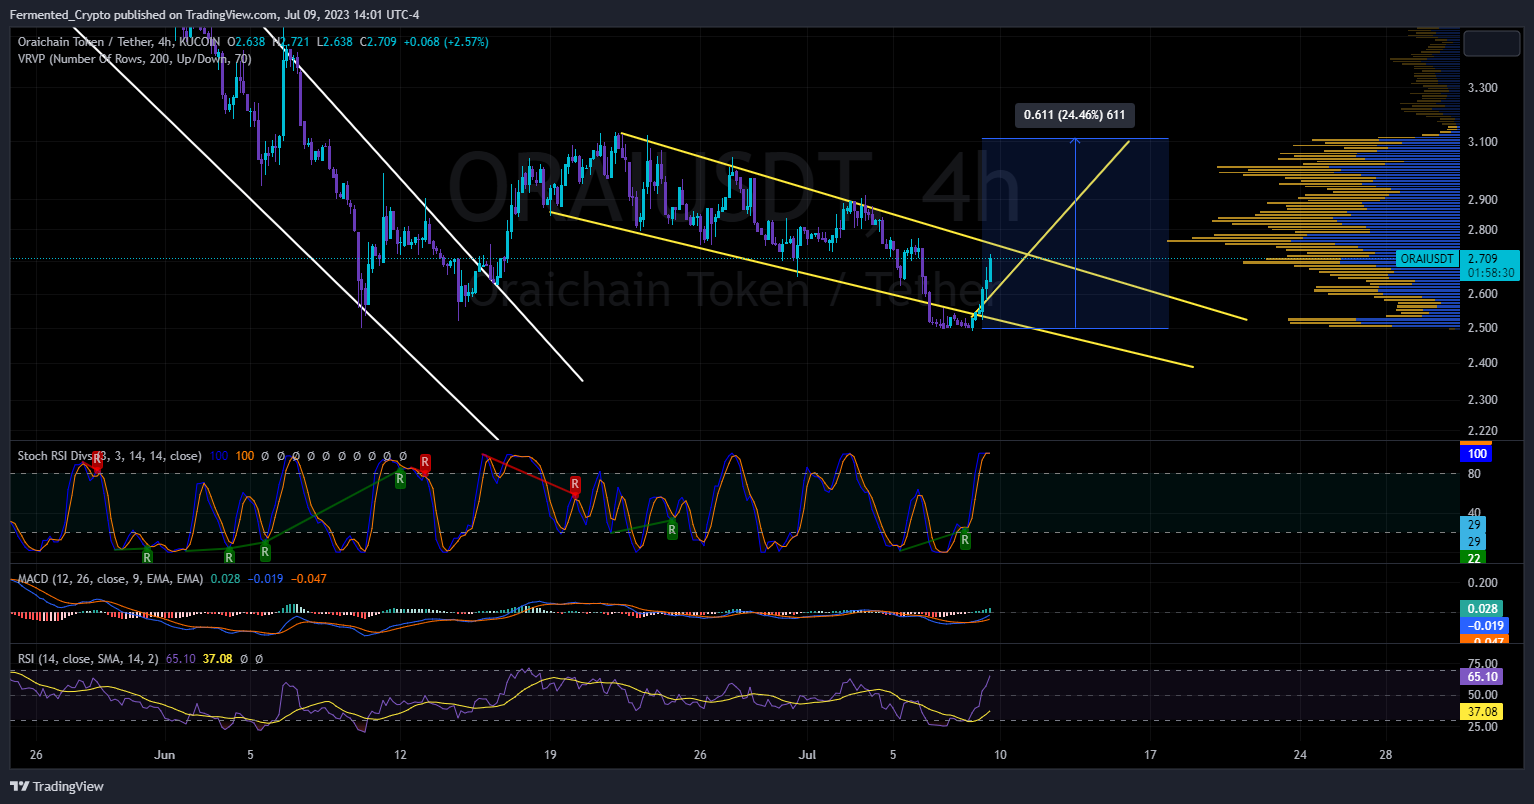Viewport: 1534px width, 804px height.
Task: Click the 2.400 price scale label
Action: (x=1482, y=363)
